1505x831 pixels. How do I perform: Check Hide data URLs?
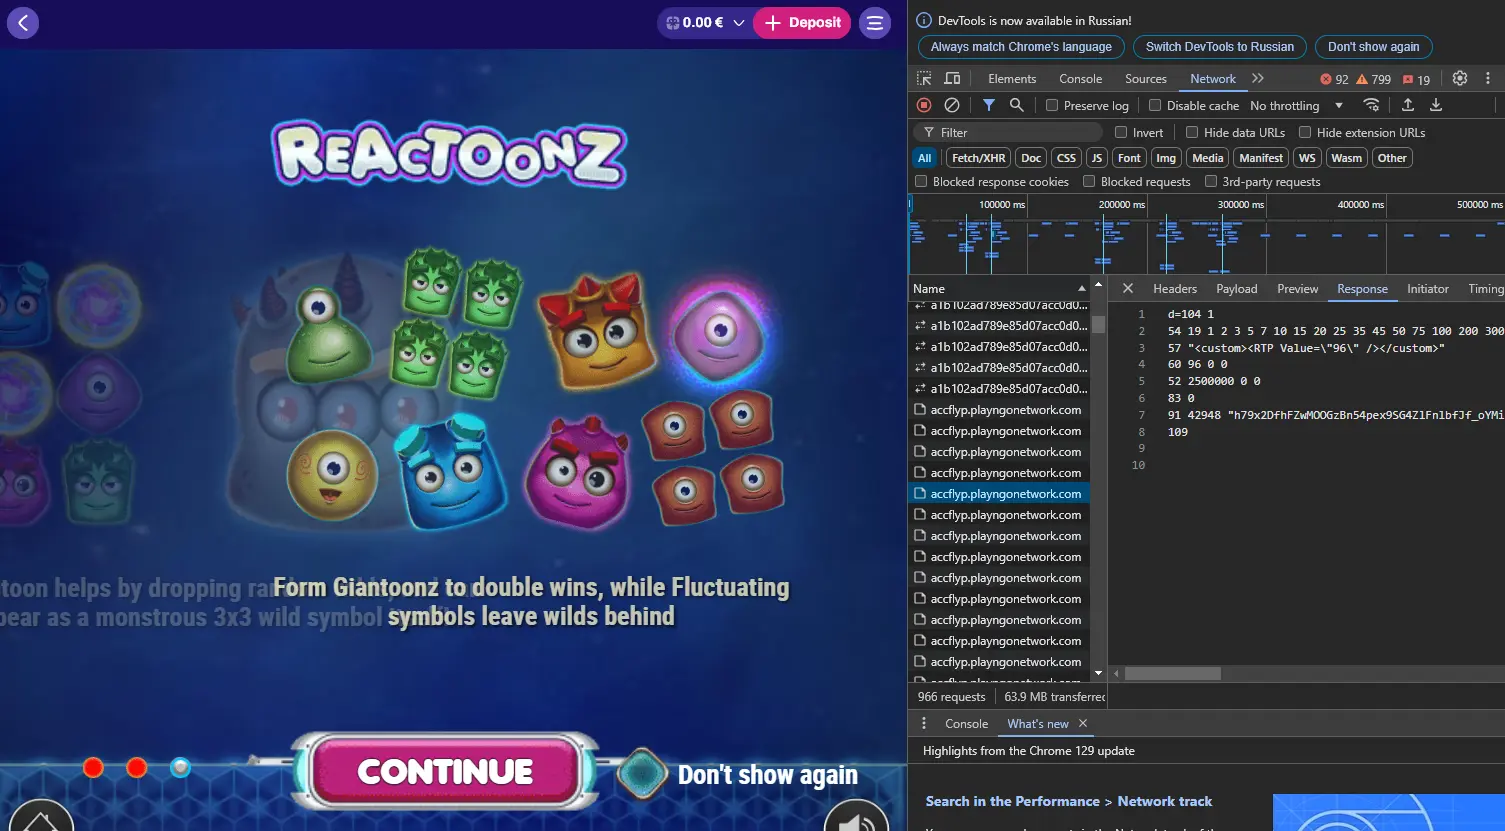[x=1192, y=132]
